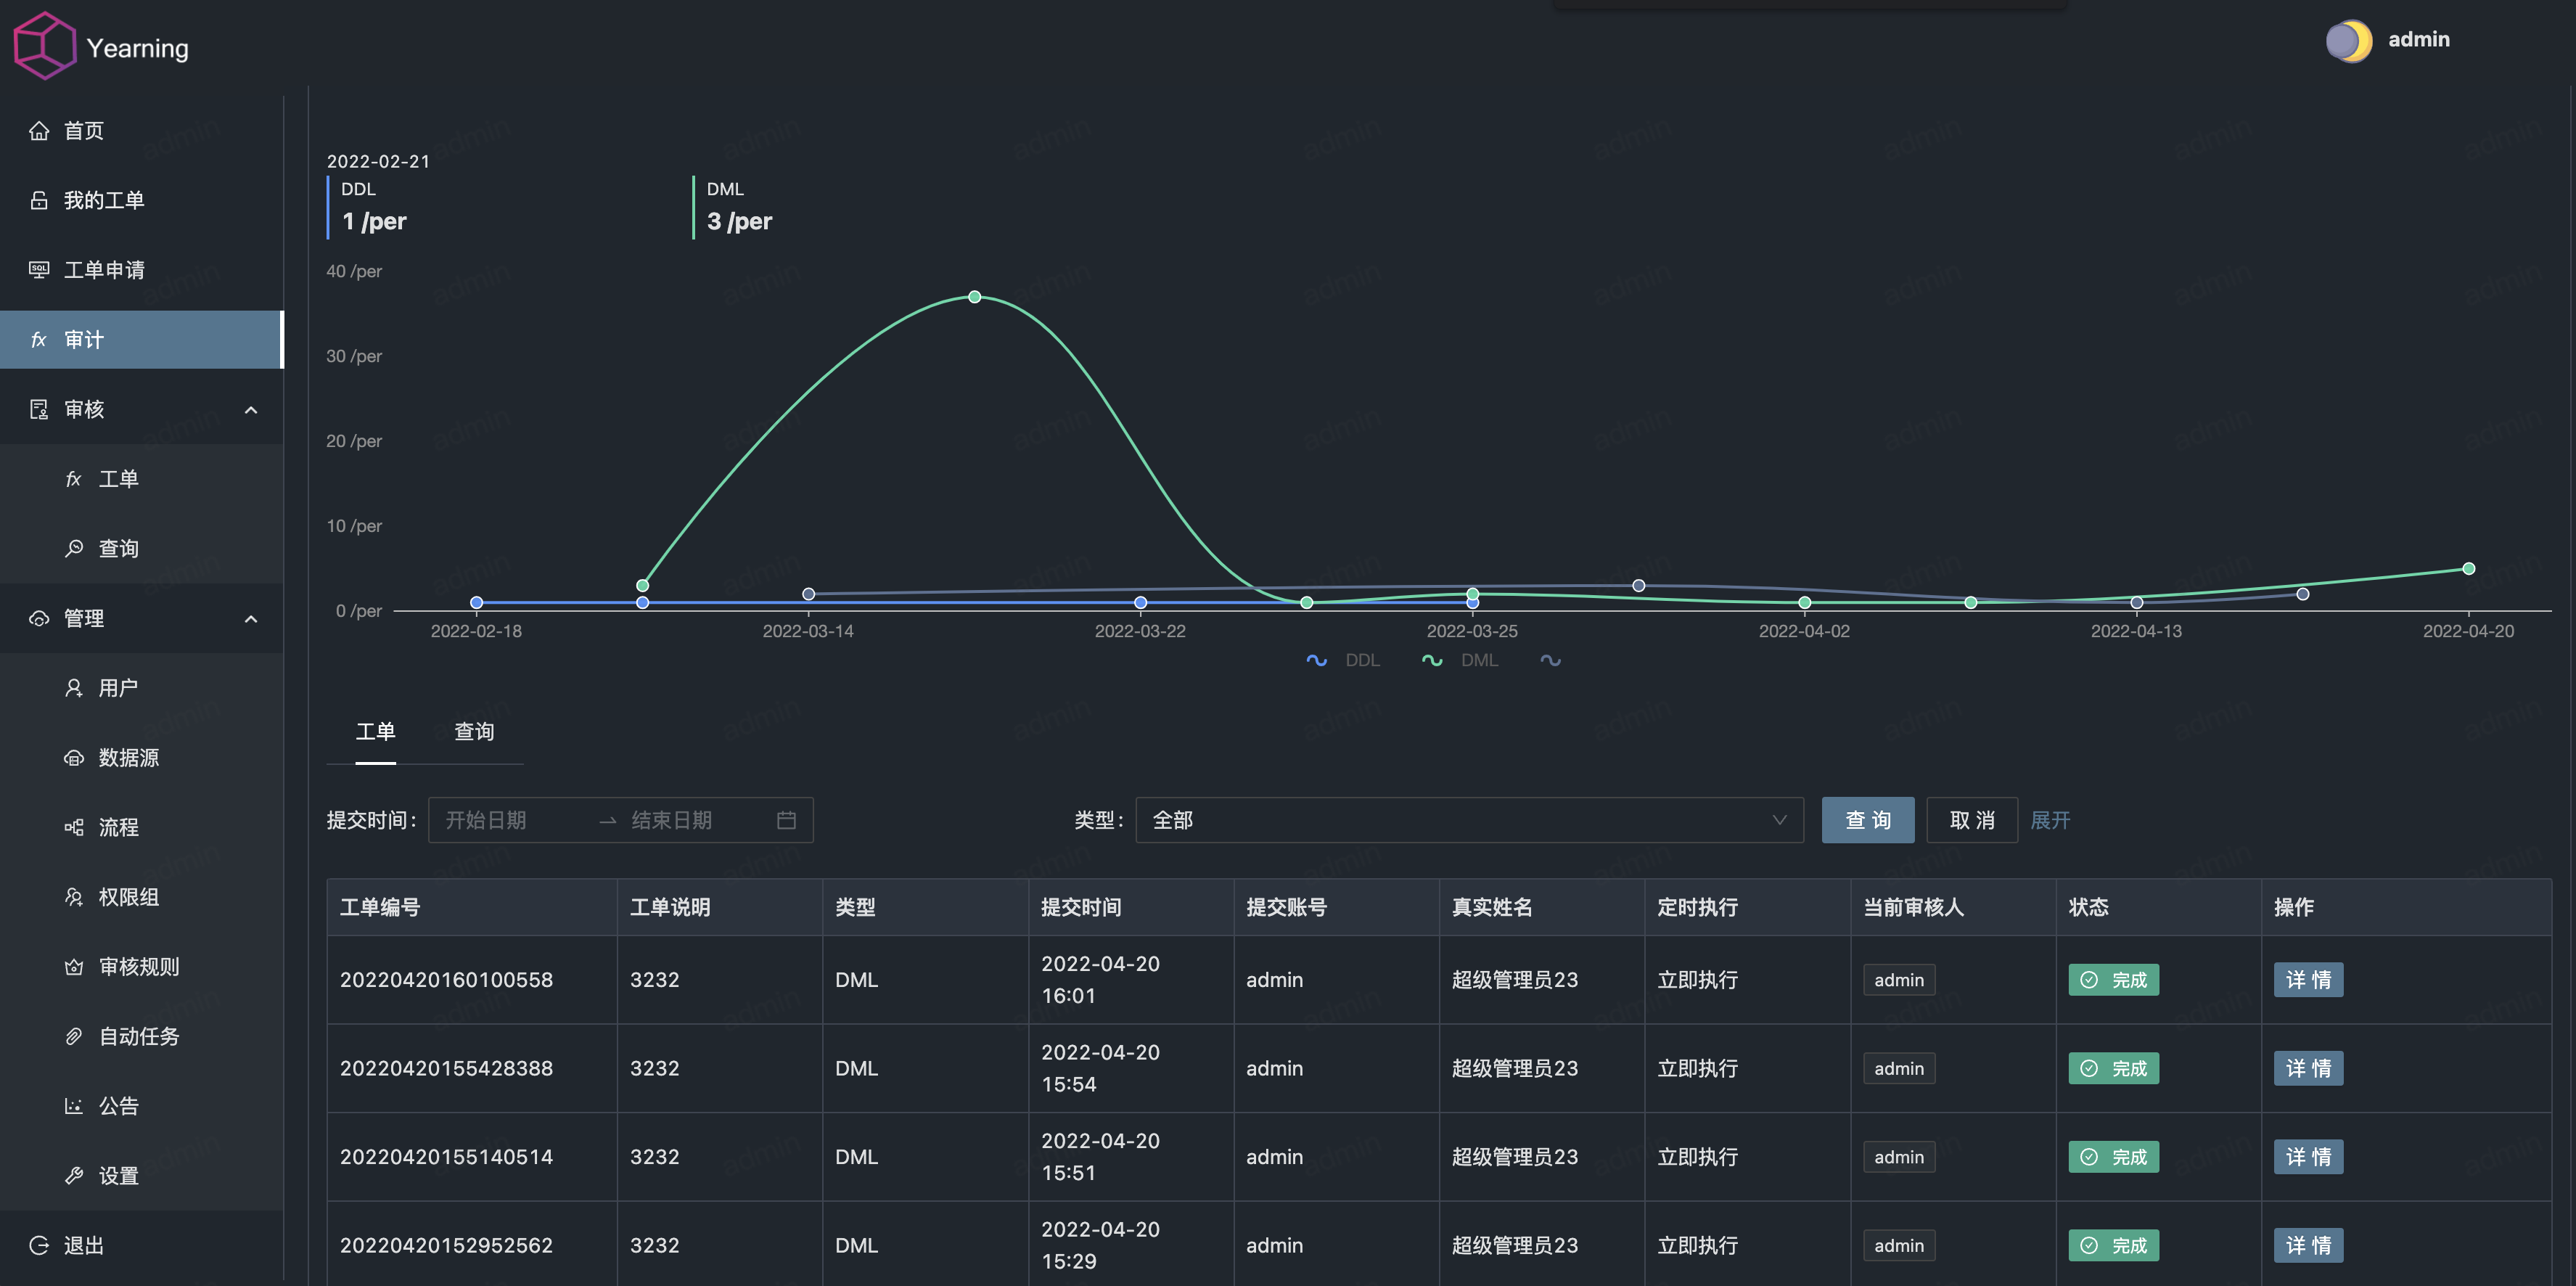
Task: Open the 类型 全部 dropdown
Action: [x=1468, y=820]
